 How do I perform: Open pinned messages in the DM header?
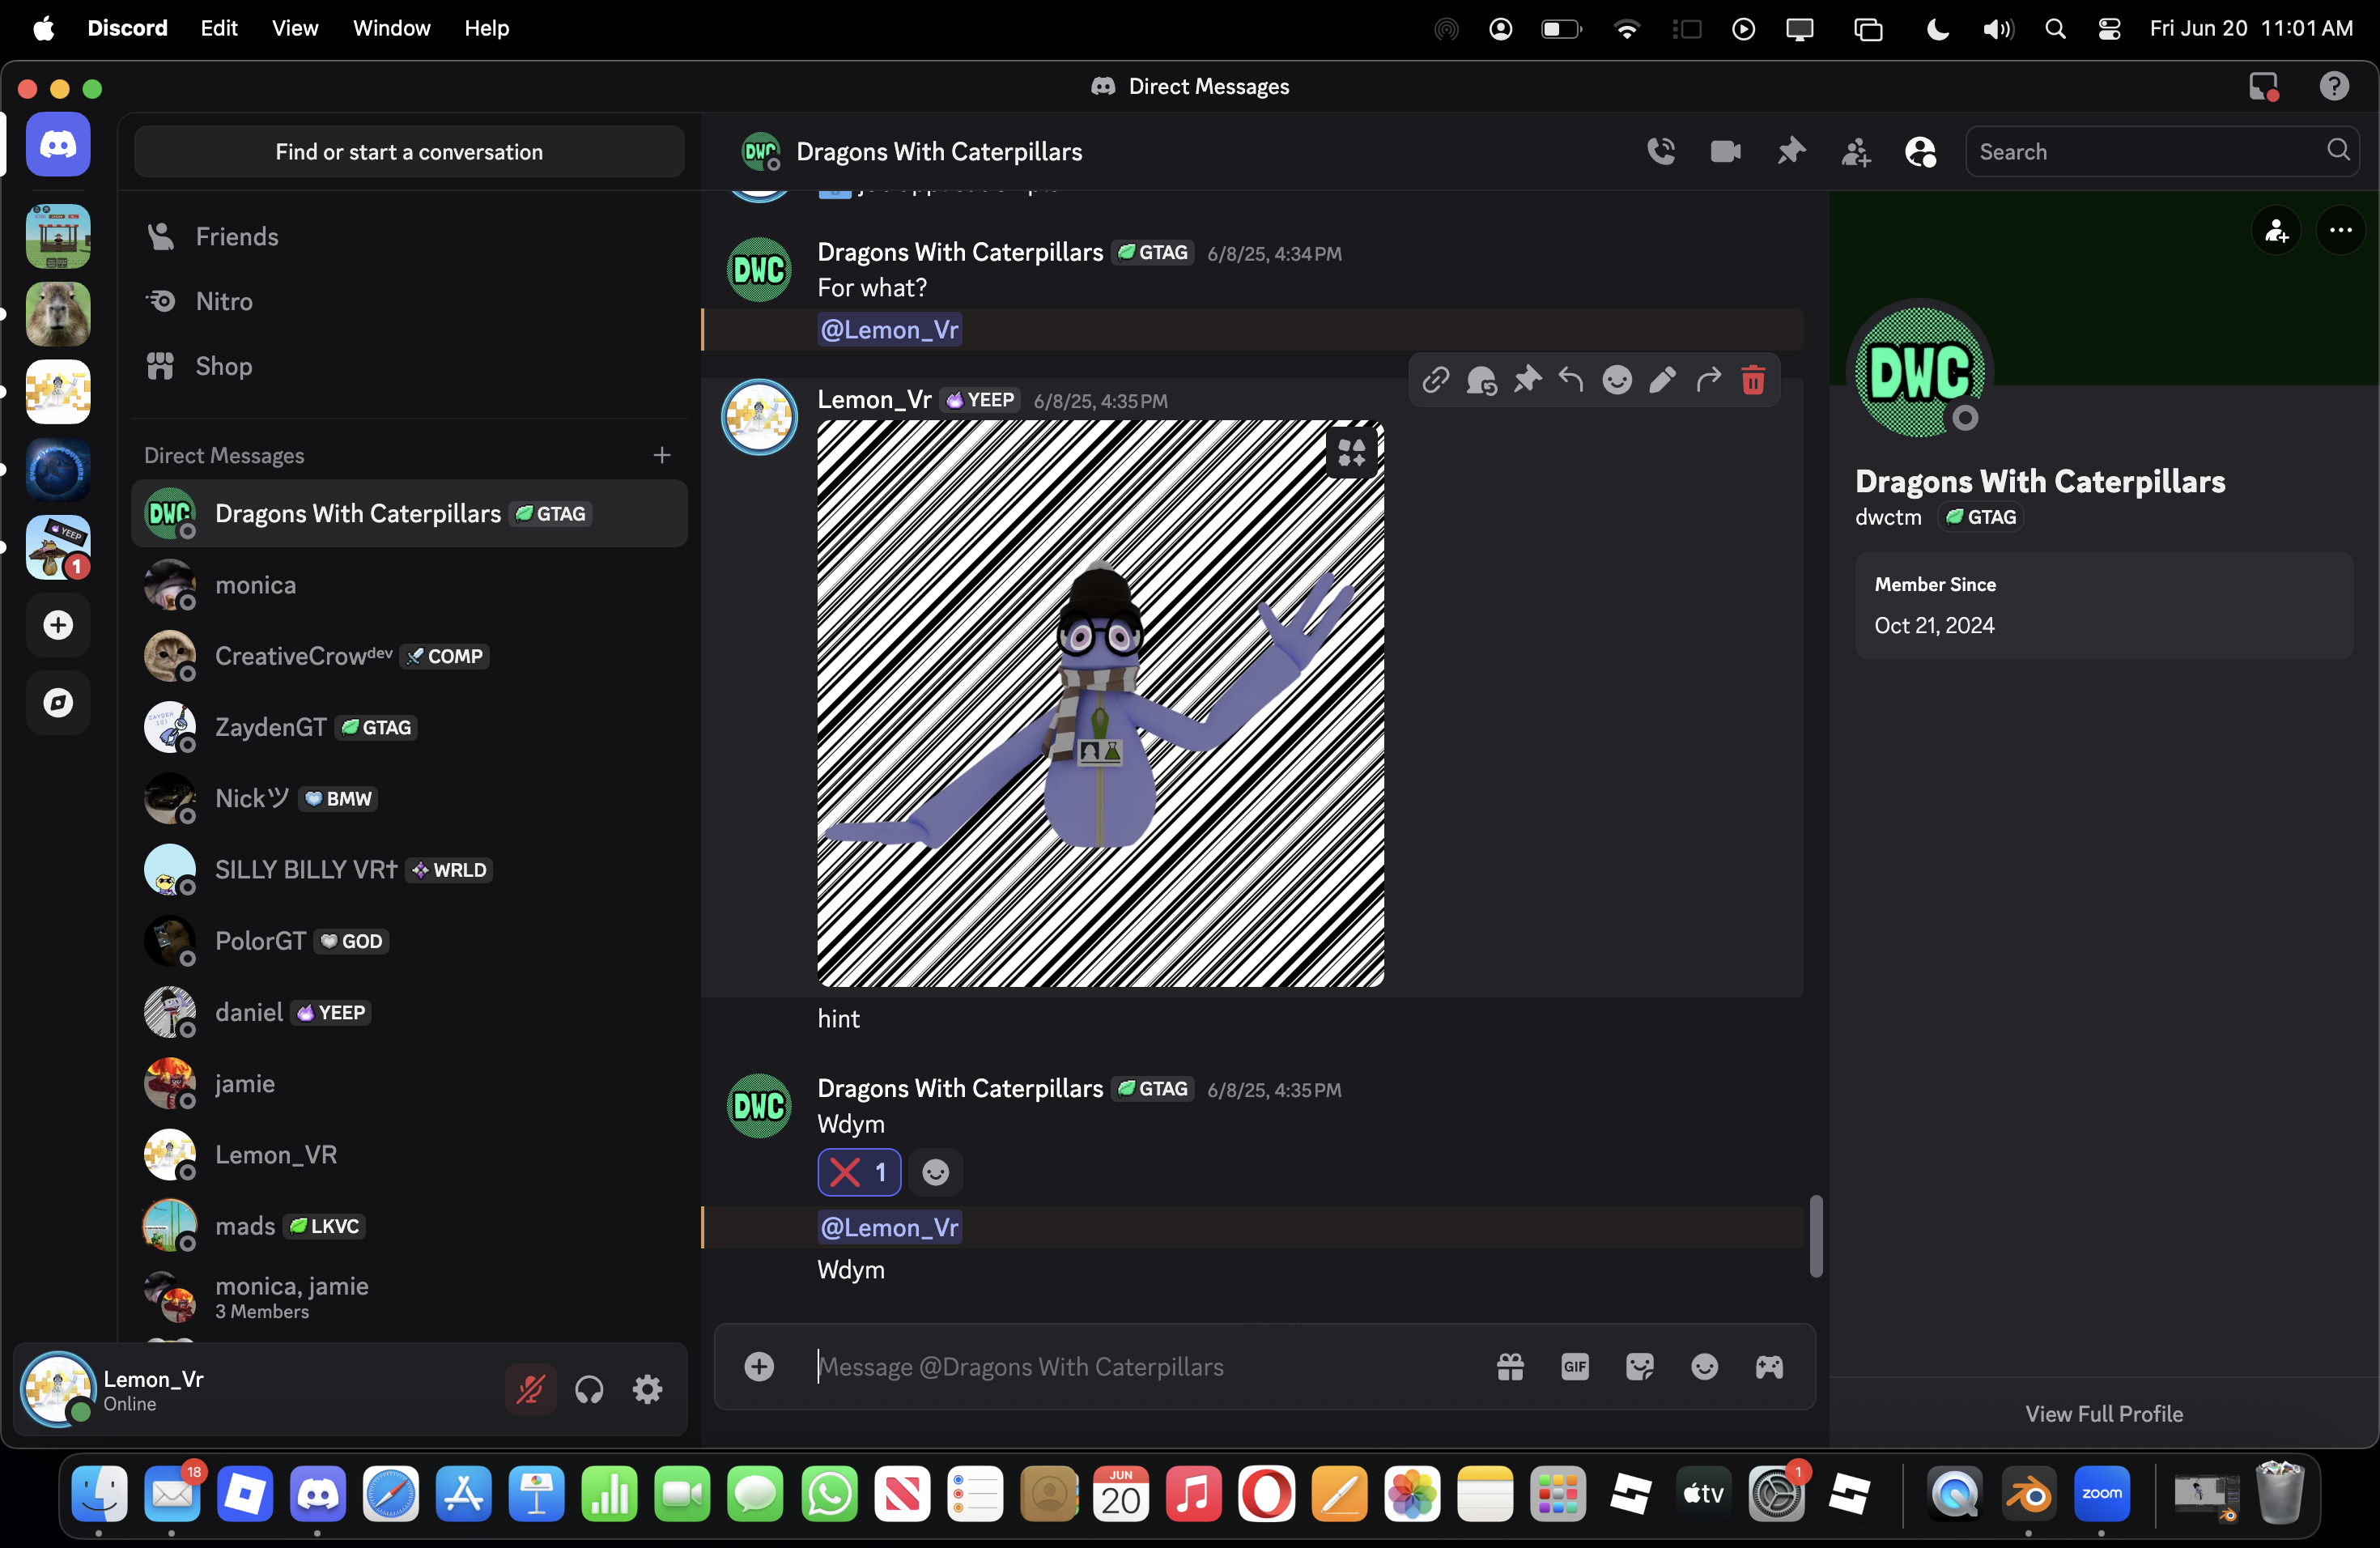[x=1790, y=151]
